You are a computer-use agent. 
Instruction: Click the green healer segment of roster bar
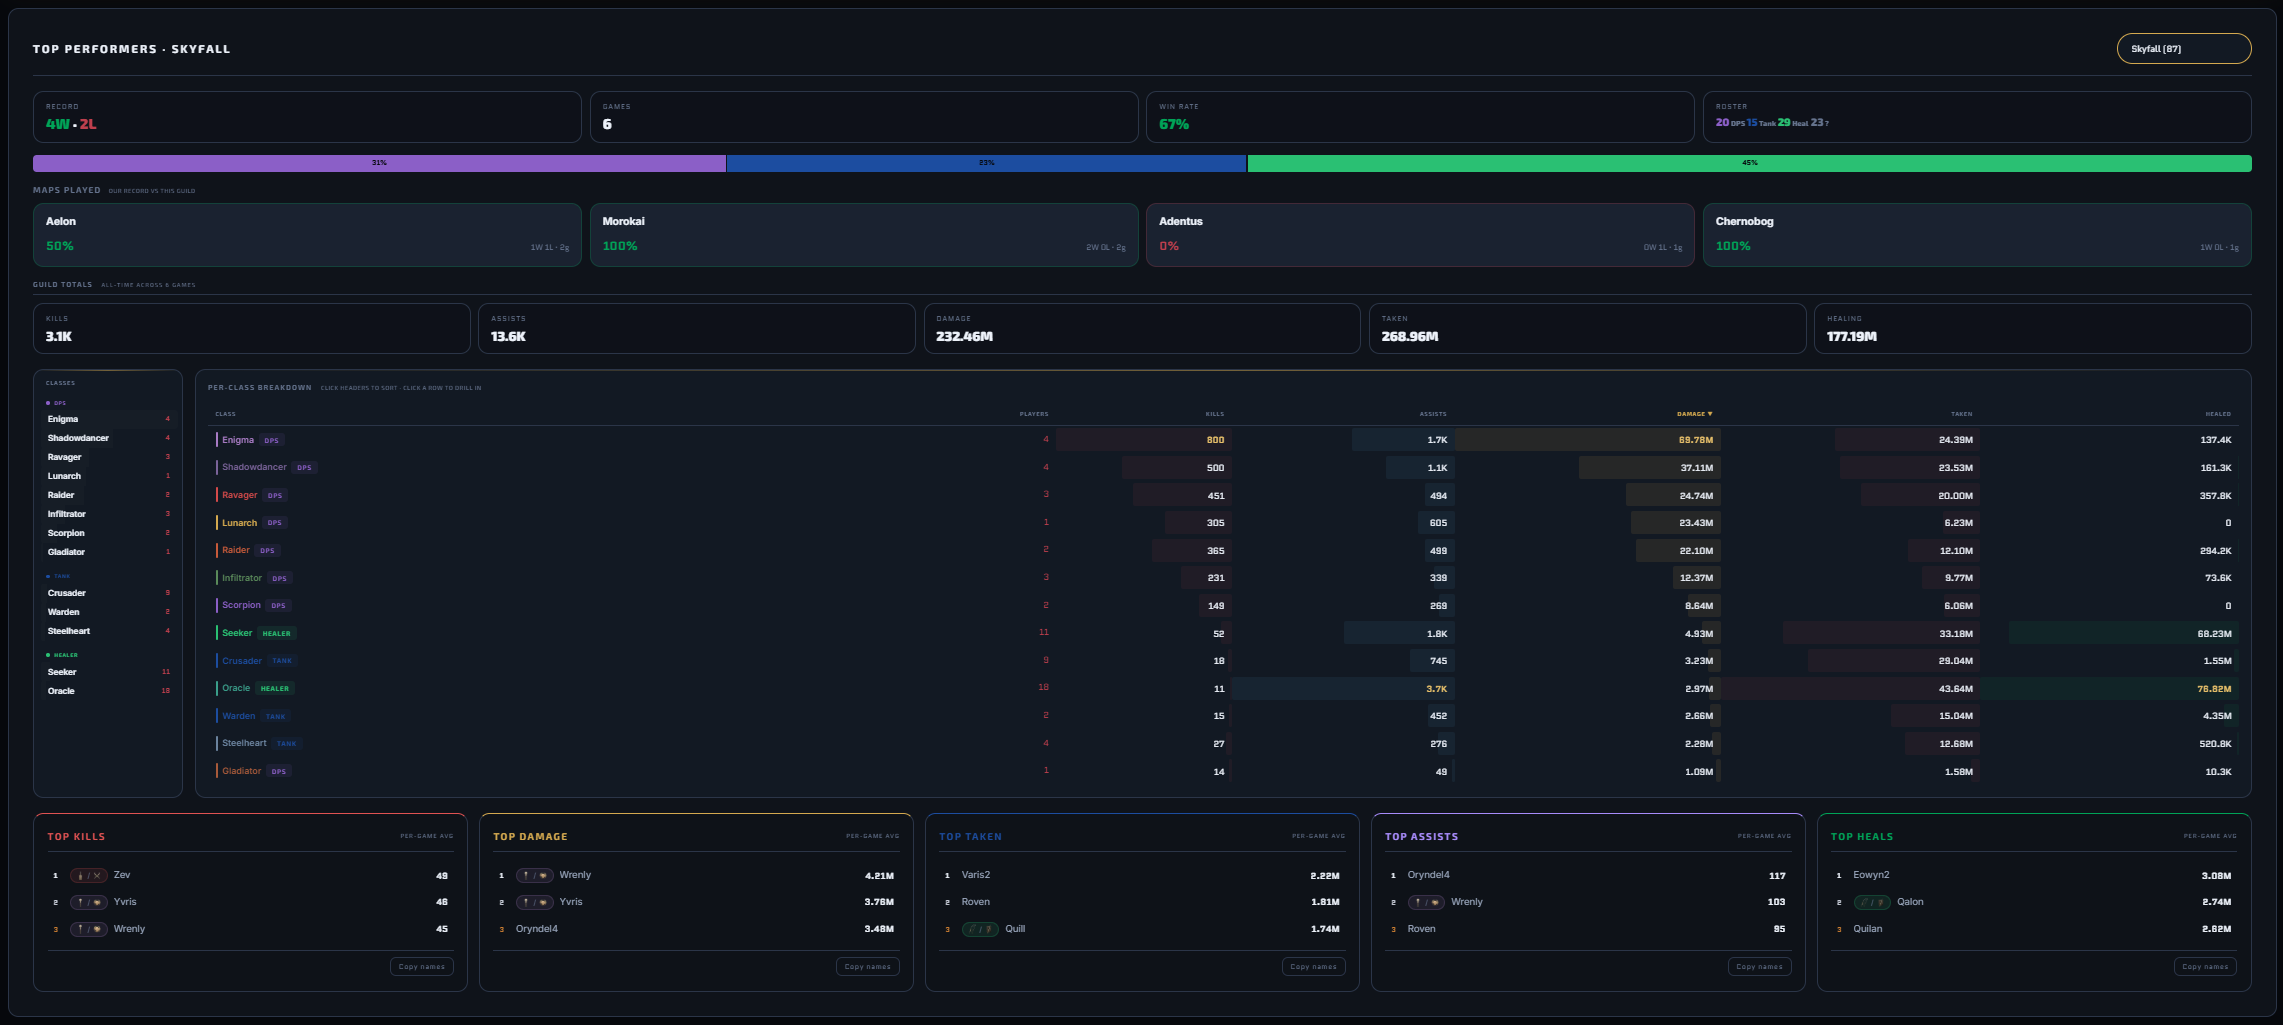pyautogui.click(x=1749, y=163)
